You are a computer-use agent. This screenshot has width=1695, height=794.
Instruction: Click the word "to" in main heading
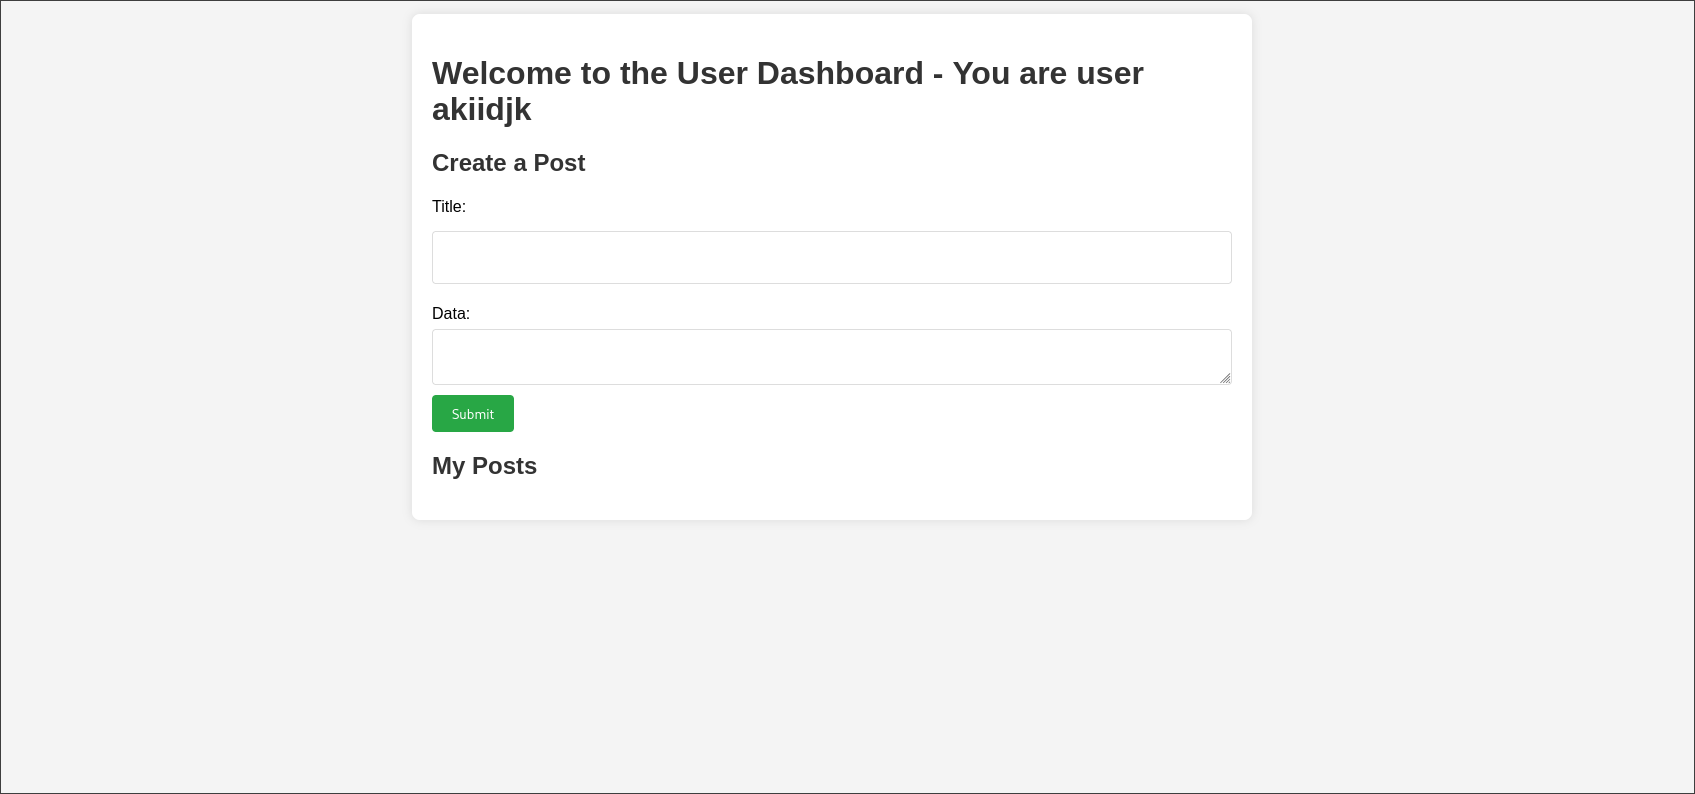pyautogui.click(x=596, y=74)
